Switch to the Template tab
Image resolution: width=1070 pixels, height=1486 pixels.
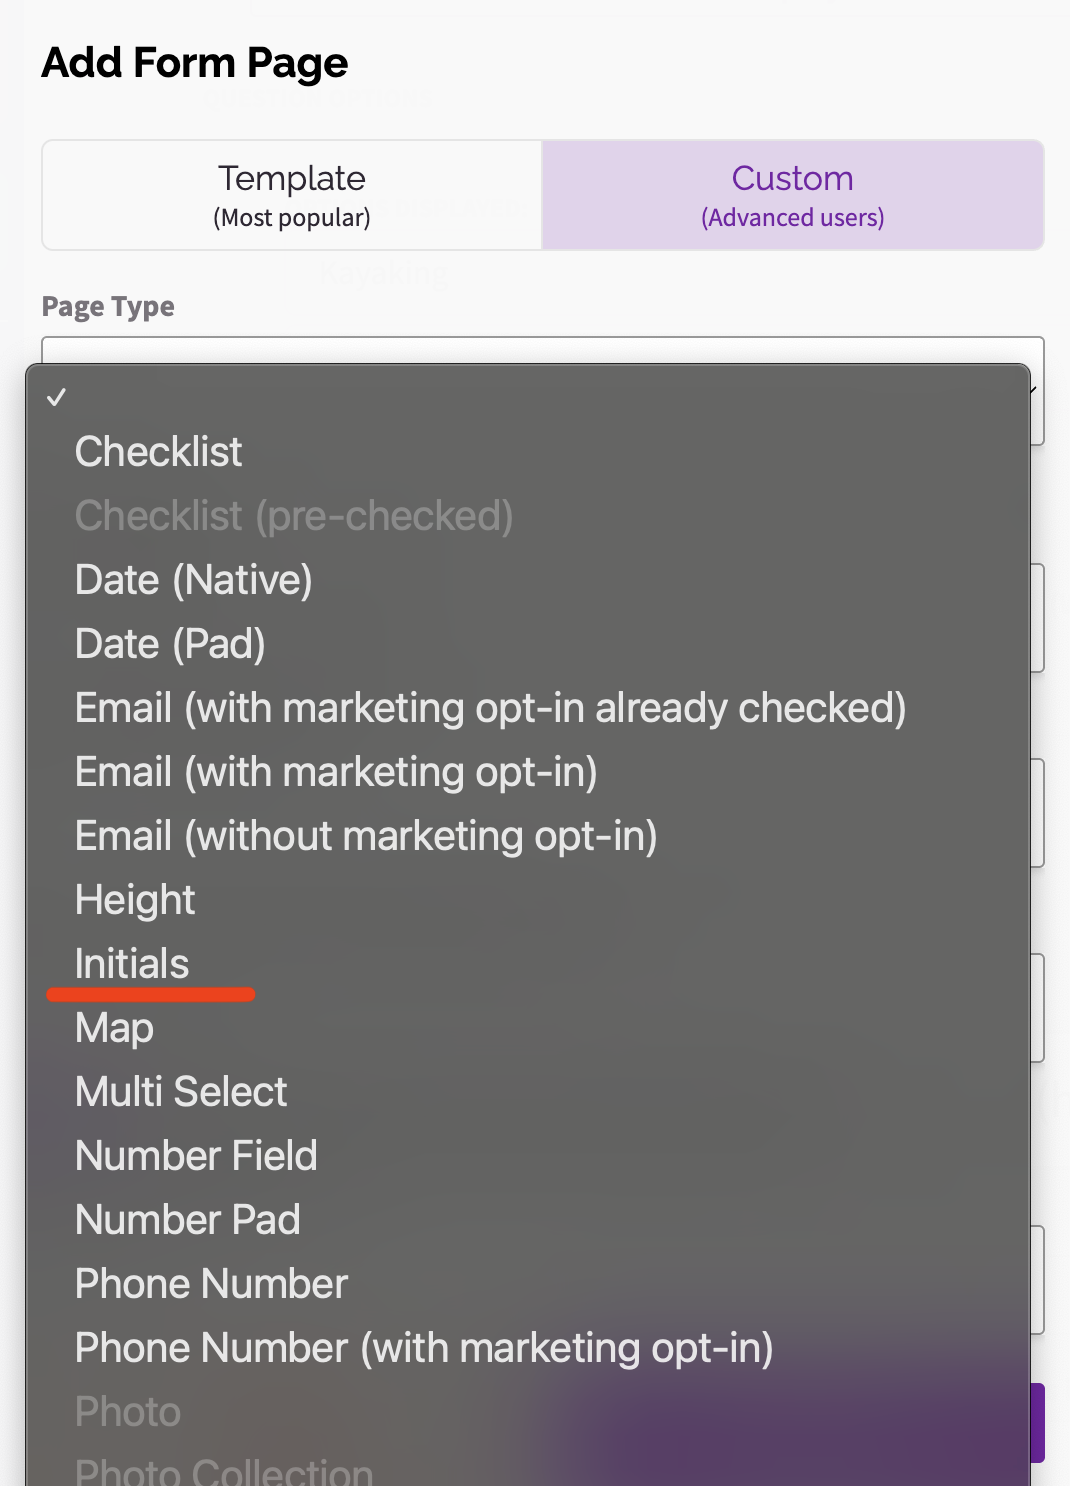tap(291, 195)
